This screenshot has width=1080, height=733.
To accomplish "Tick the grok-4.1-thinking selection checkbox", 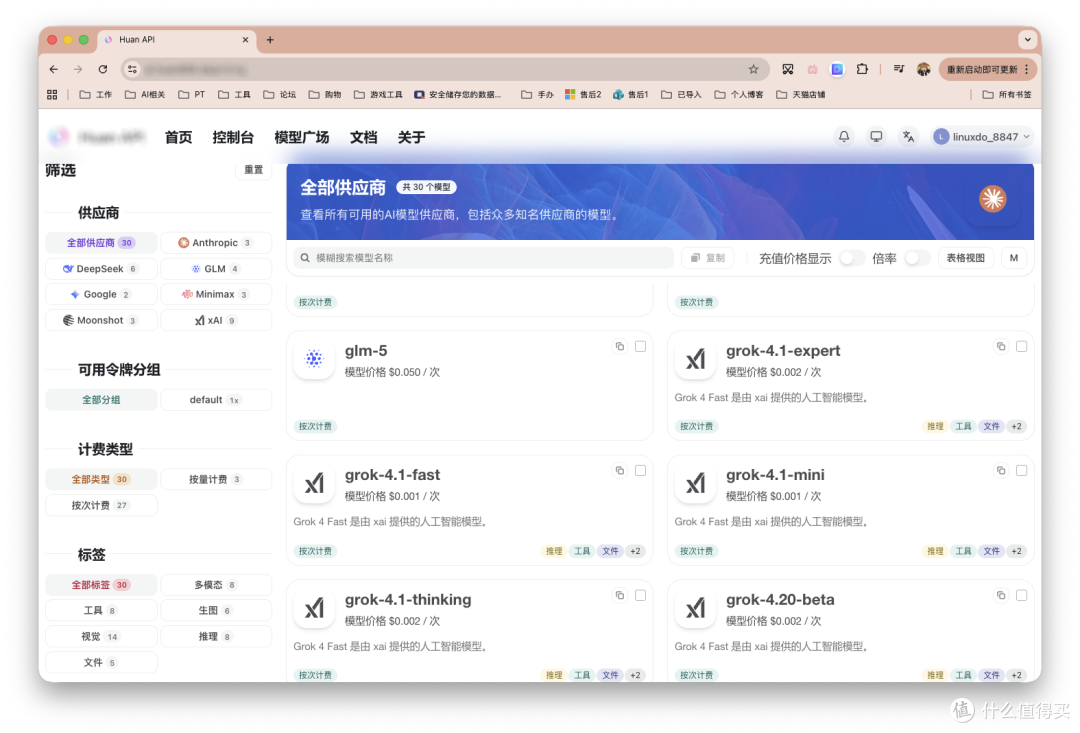I will pyautogui.click(x=641, y=595).
